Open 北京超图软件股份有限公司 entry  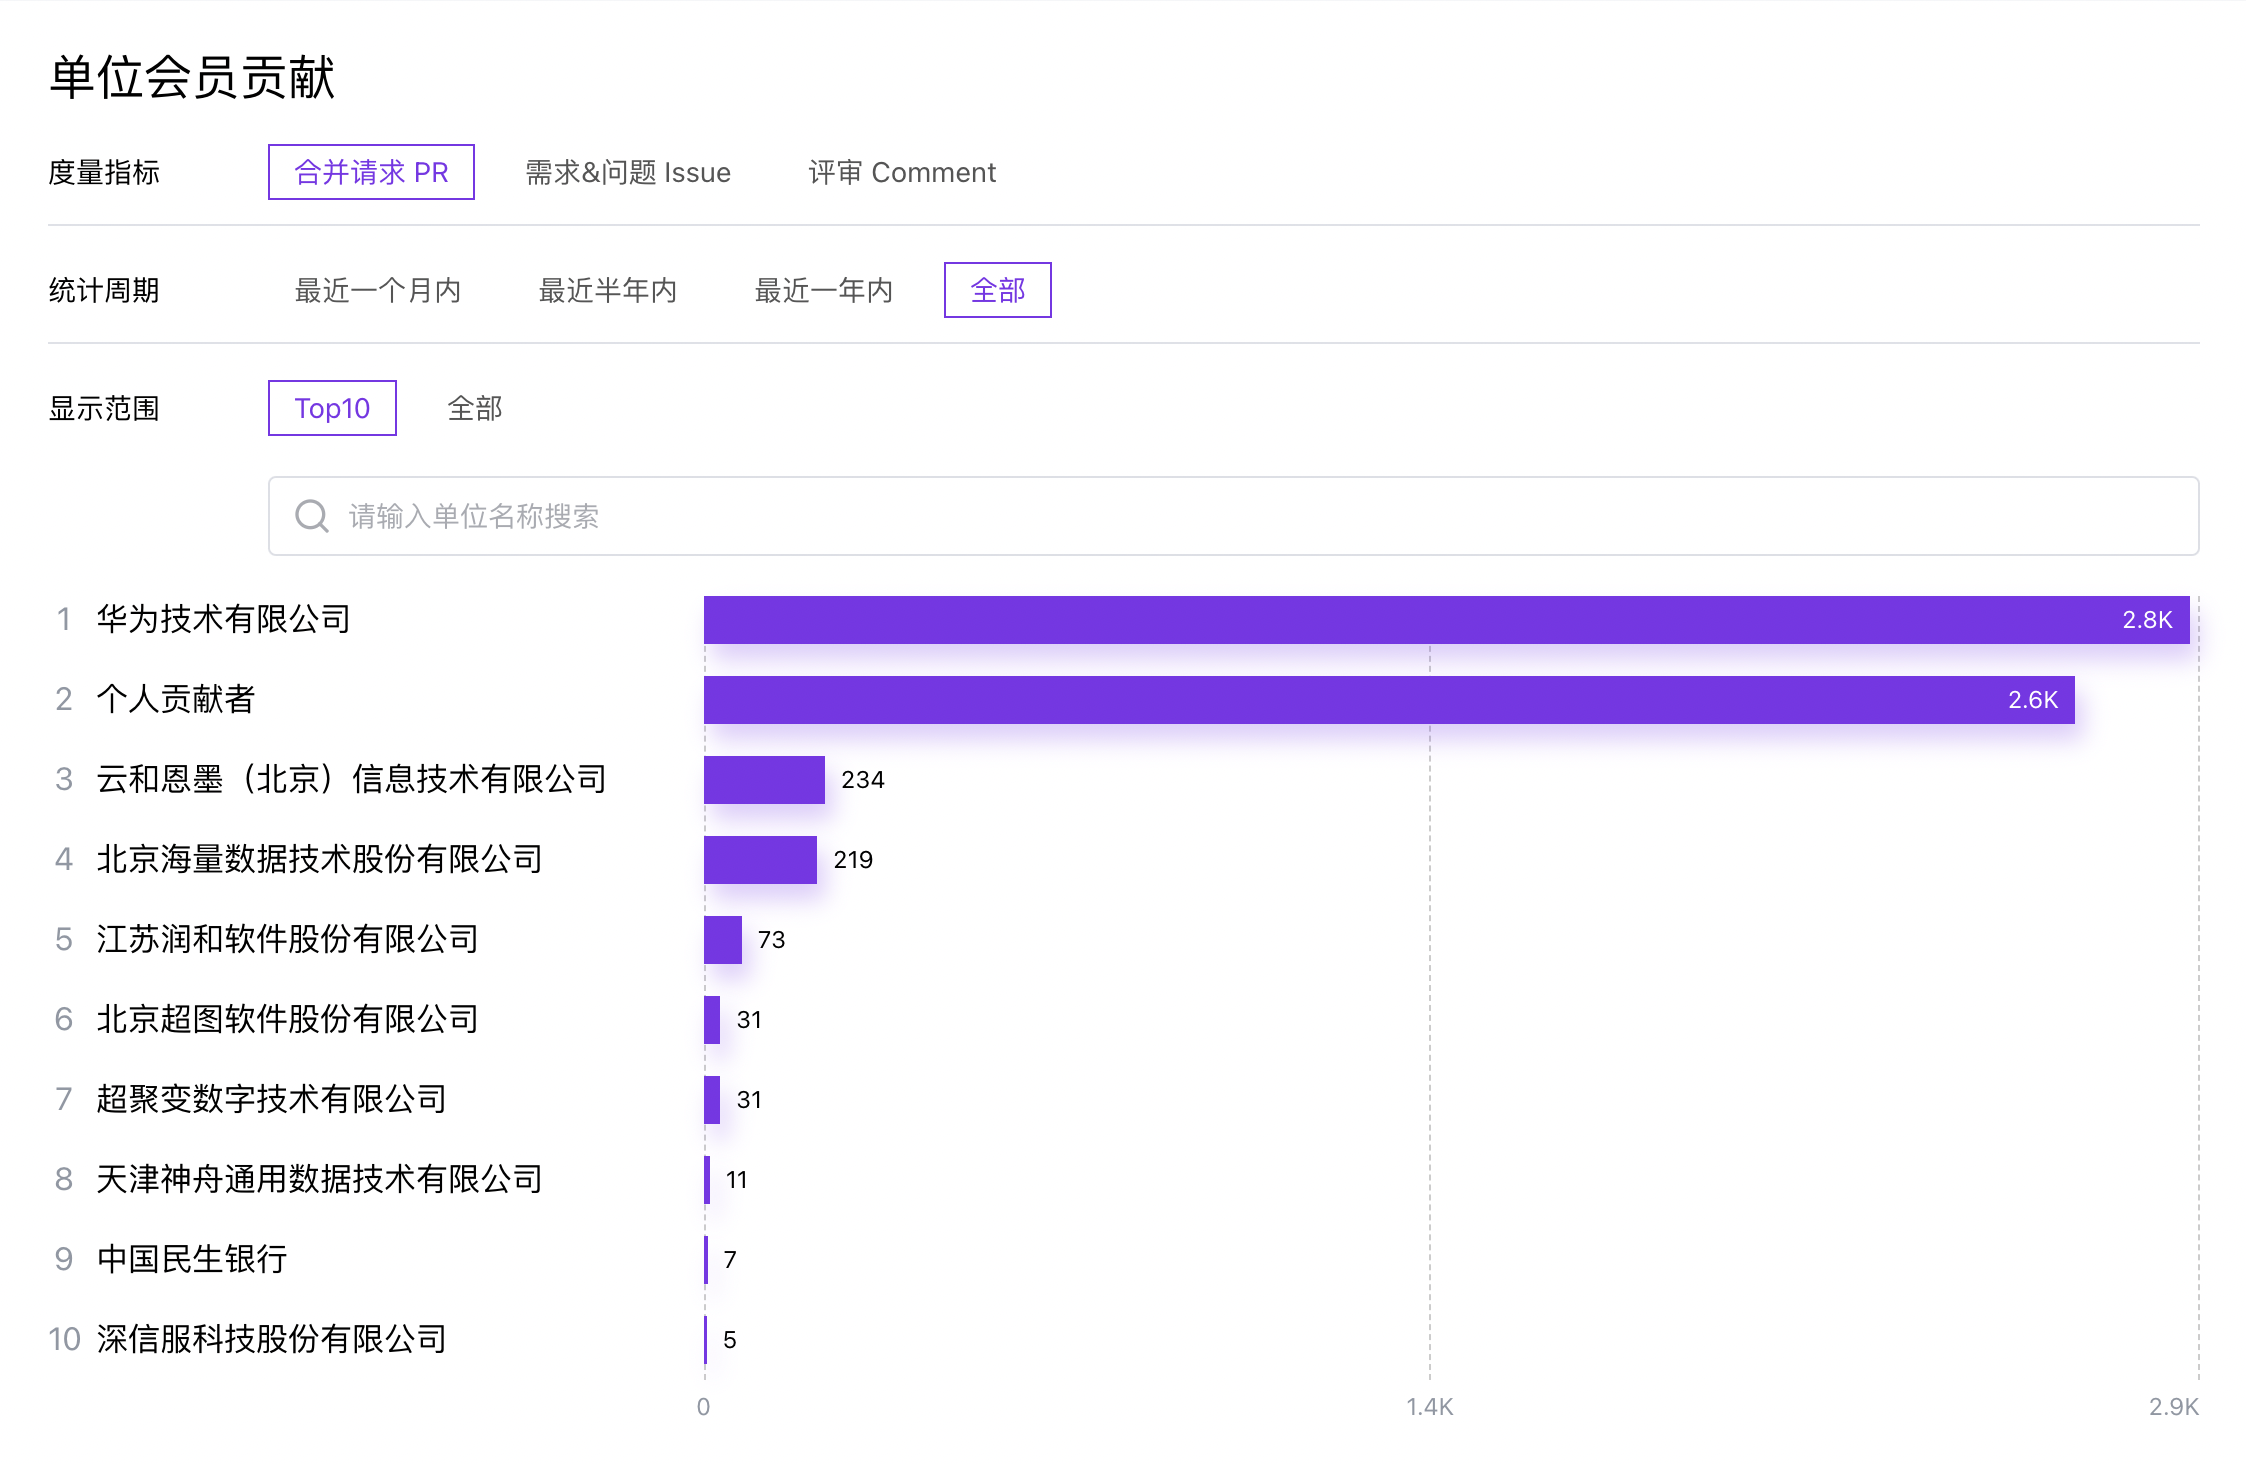tap(287, 1019)
